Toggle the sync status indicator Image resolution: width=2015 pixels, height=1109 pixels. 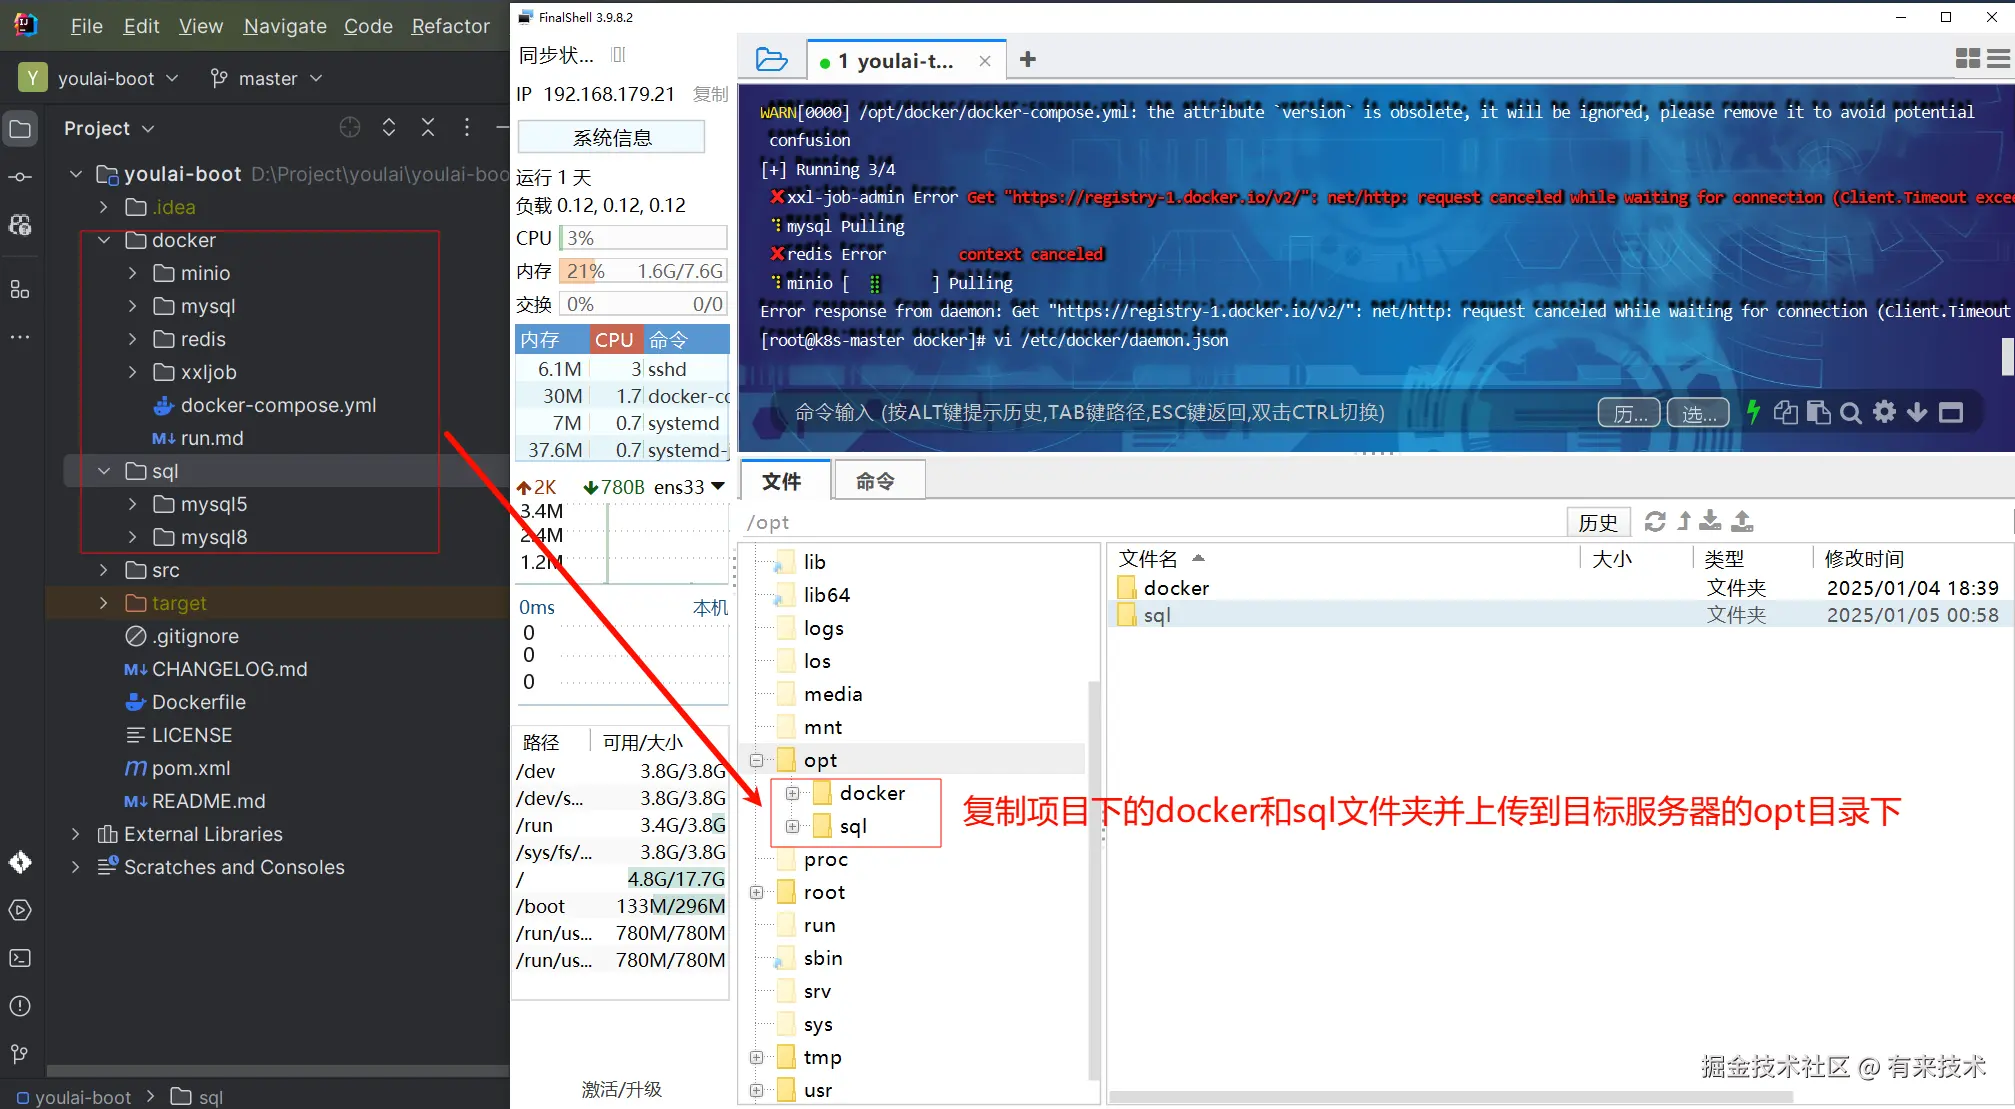click(x=618, y=55)
